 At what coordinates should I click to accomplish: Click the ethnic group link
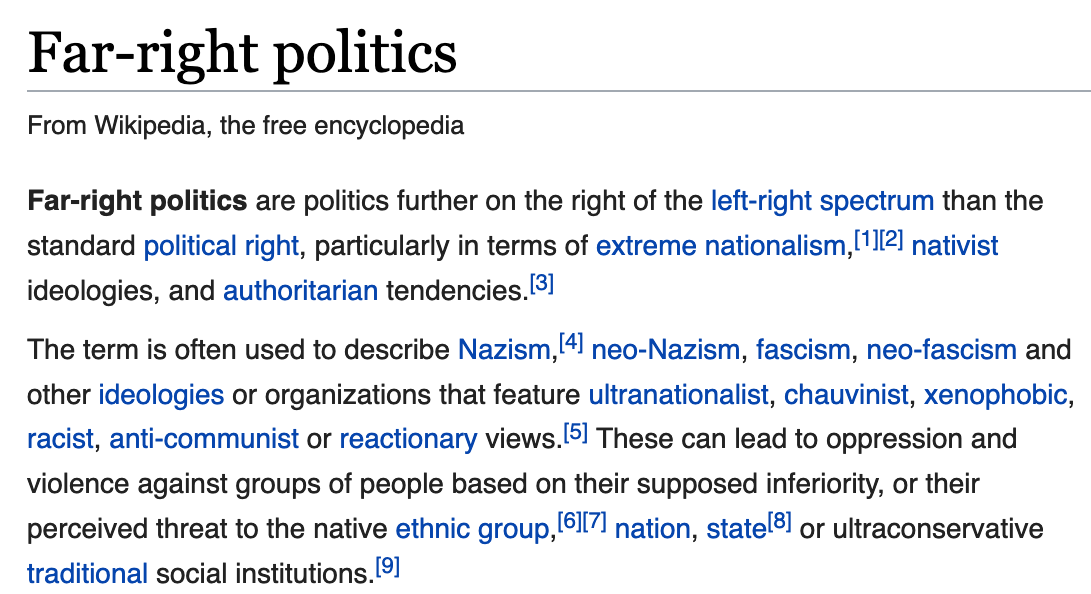(x=473, y=528)
